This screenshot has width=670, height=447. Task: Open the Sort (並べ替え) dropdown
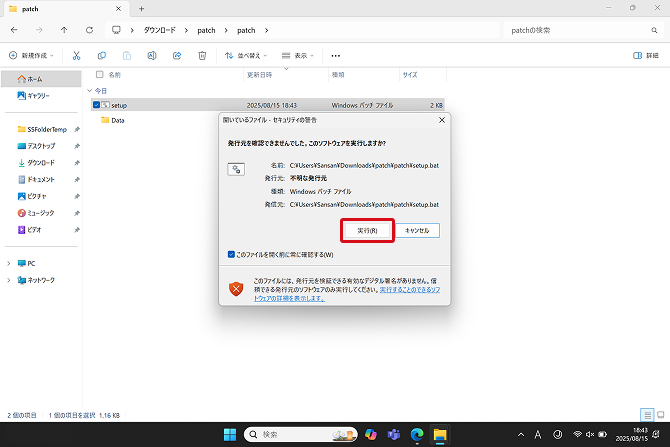[246, 56]
